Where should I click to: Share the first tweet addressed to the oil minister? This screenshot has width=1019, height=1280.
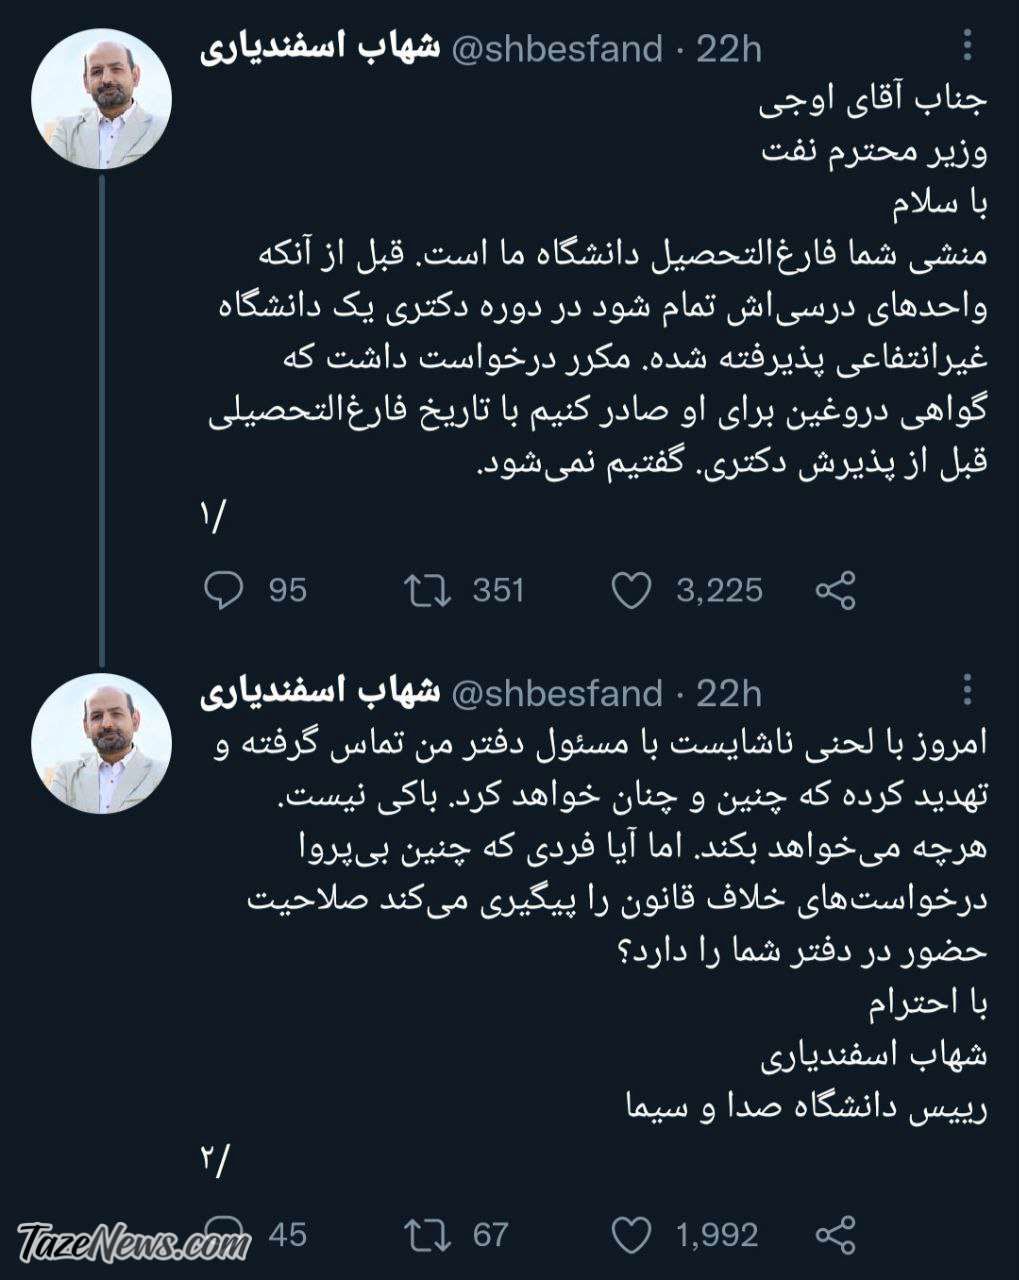[835, 591]
